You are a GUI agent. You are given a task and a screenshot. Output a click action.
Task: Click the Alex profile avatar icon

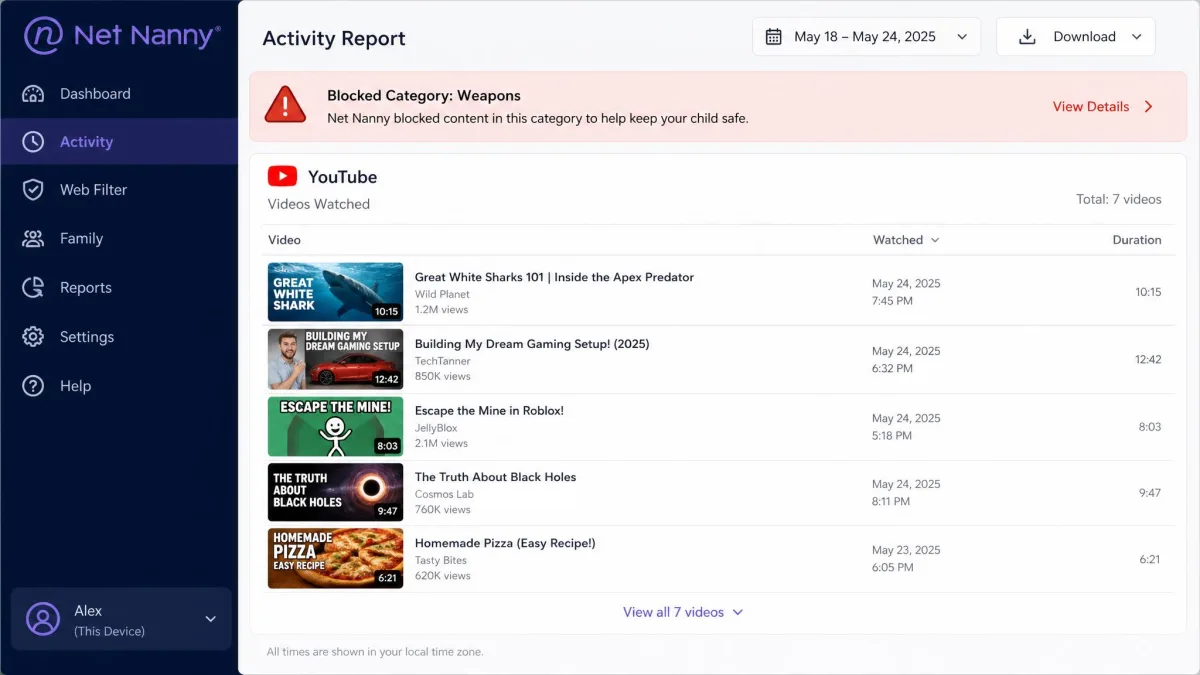click(43, 619)
